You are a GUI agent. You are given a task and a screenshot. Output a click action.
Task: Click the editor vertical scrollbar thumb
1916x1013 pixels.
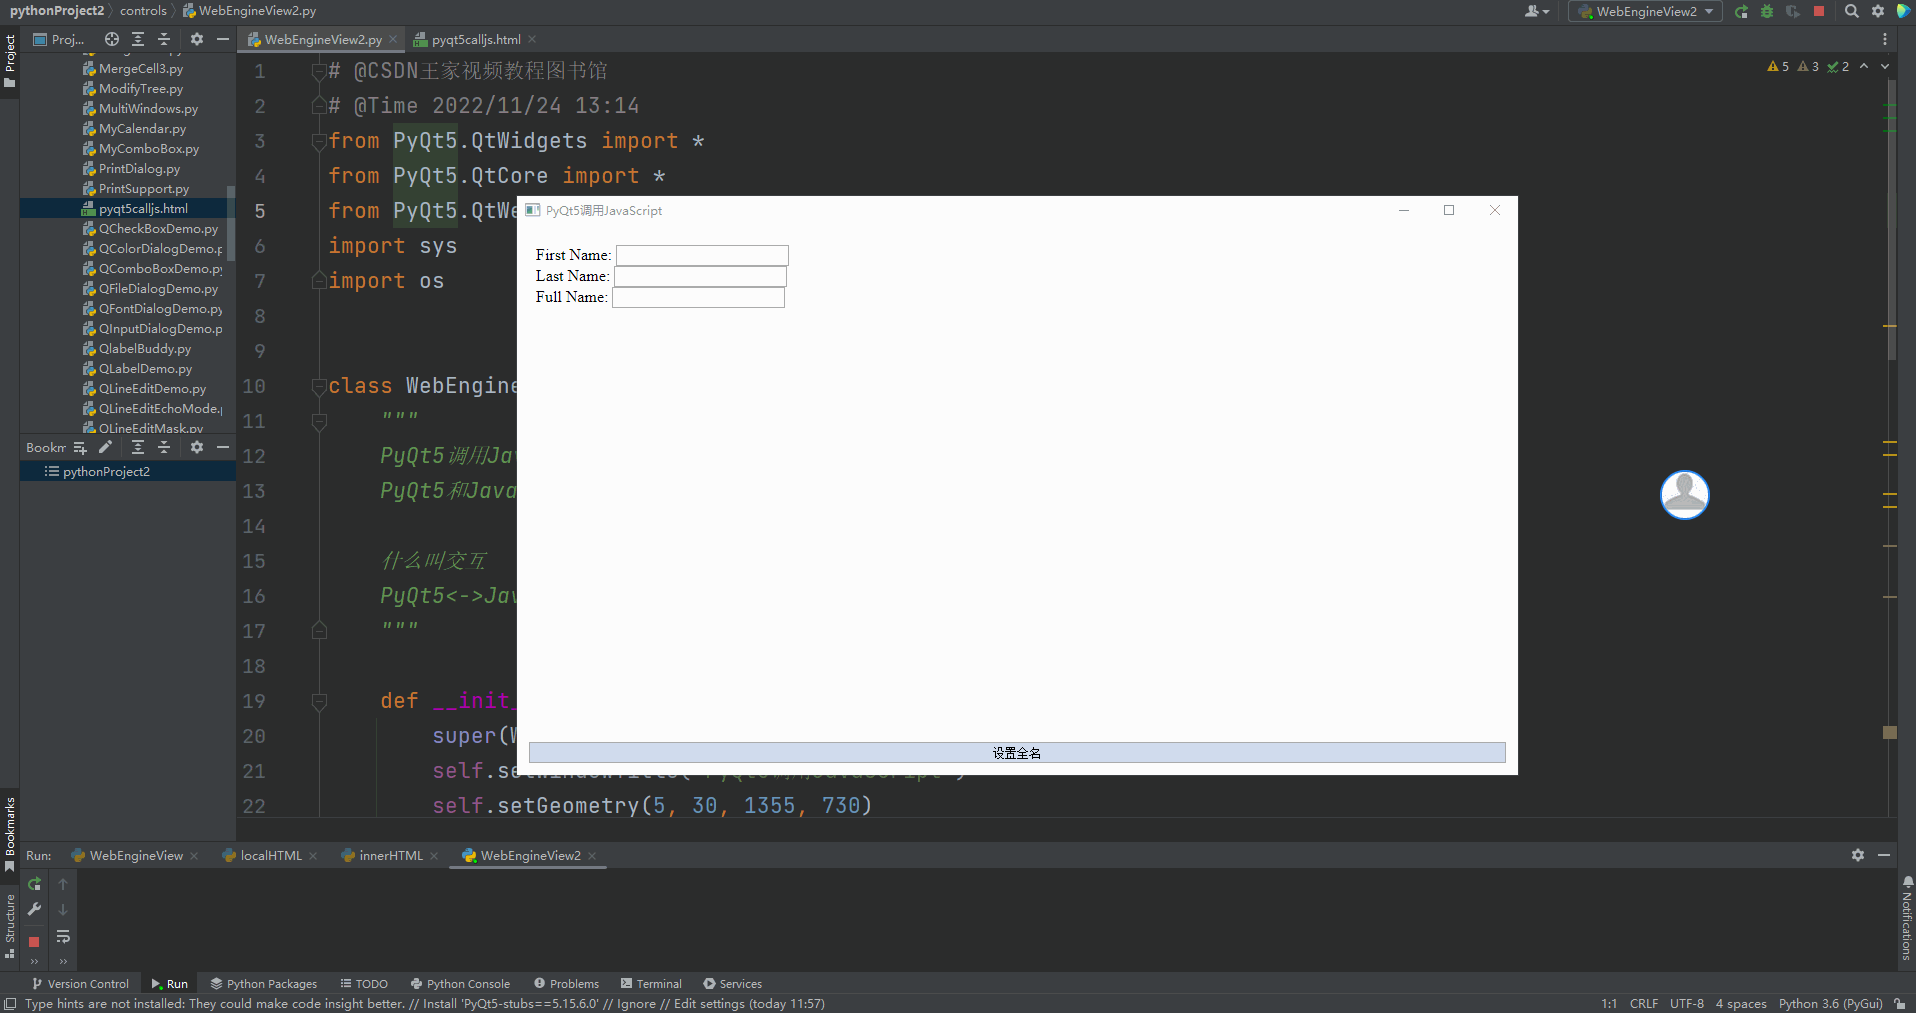tap(1892, 220)
